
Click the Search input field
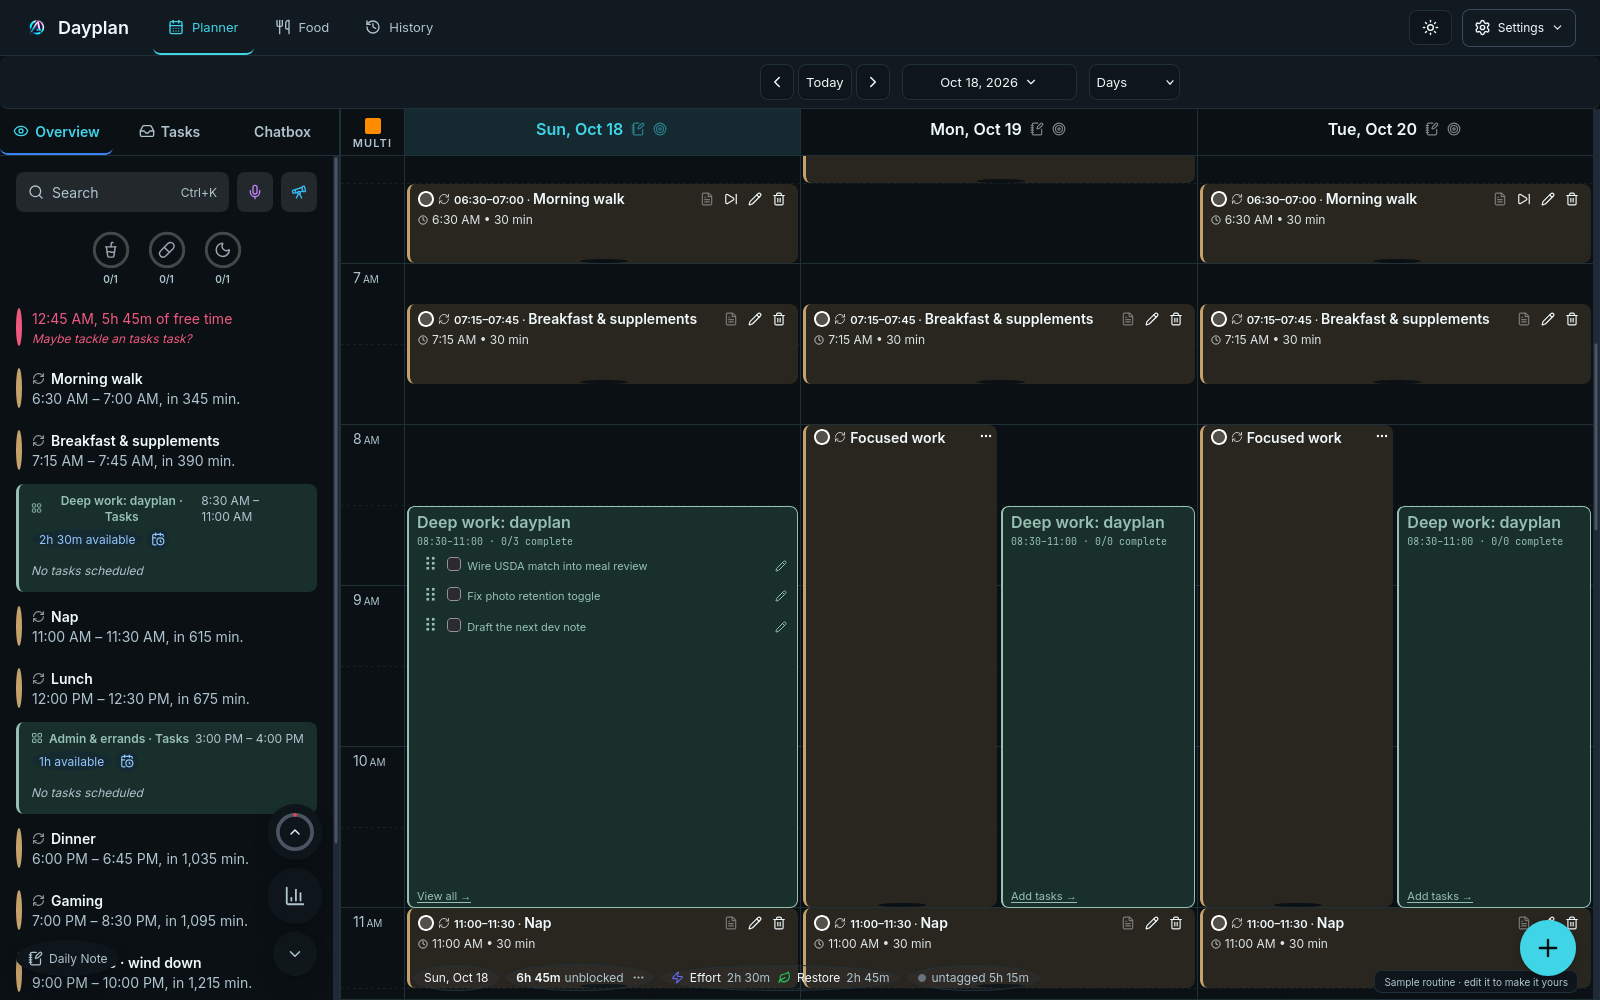pyautogui.click(x=122, y=192)
